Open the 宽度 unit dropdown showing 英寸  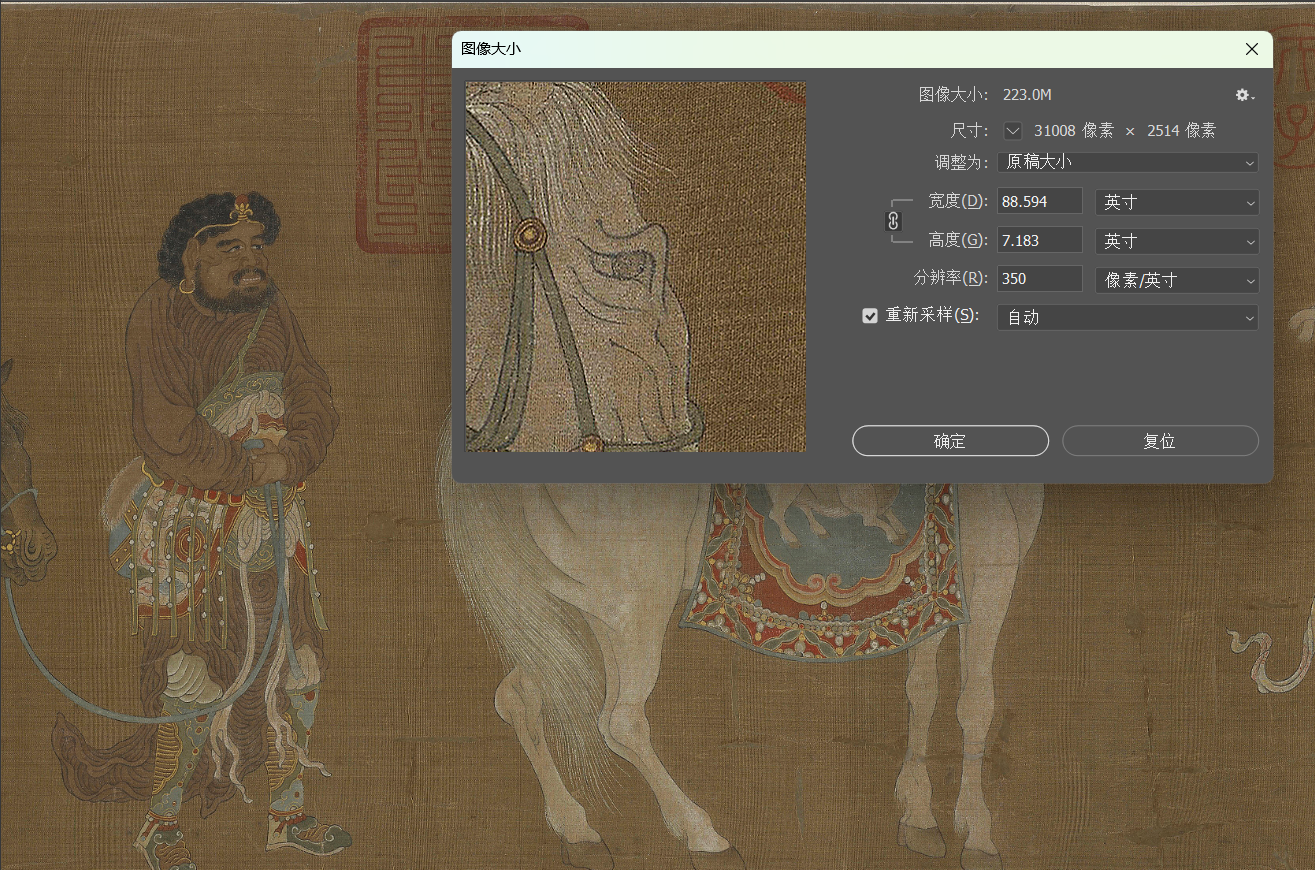tap(1176, 202)
